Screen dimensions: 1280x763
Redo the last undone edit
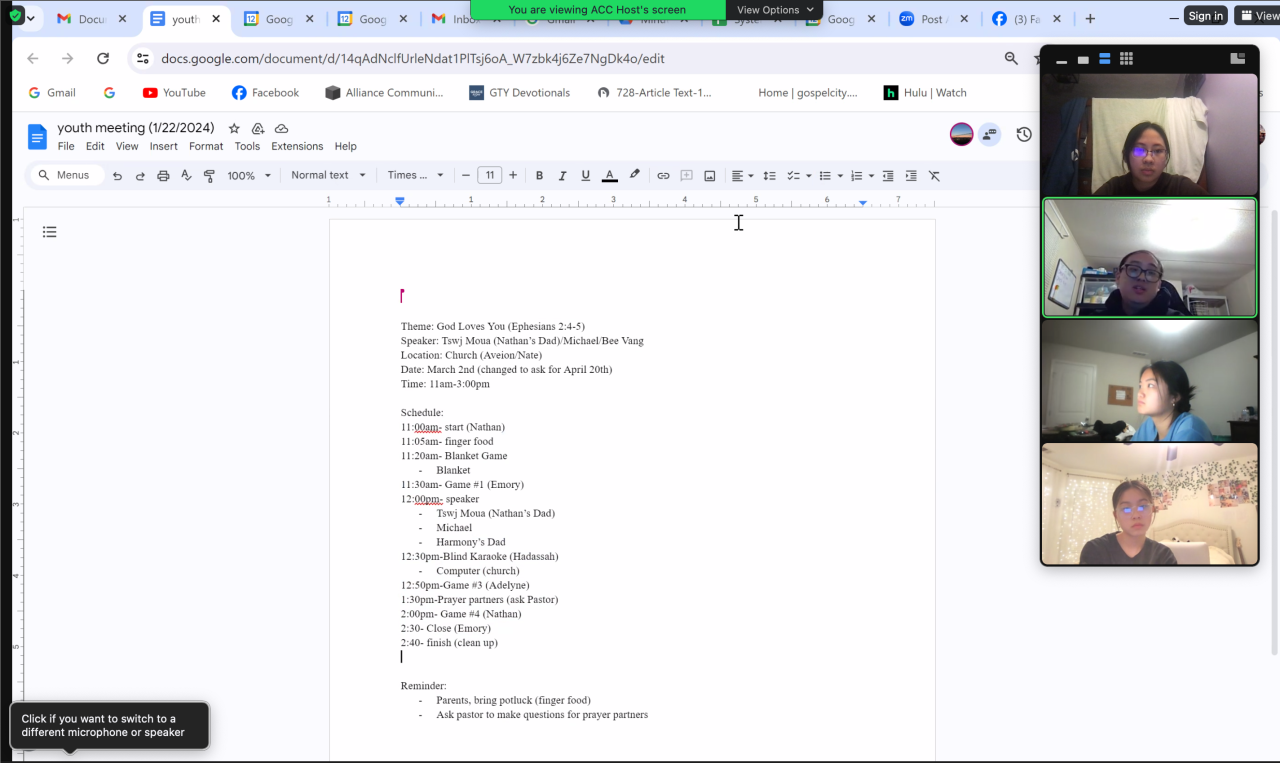(140, 175)
